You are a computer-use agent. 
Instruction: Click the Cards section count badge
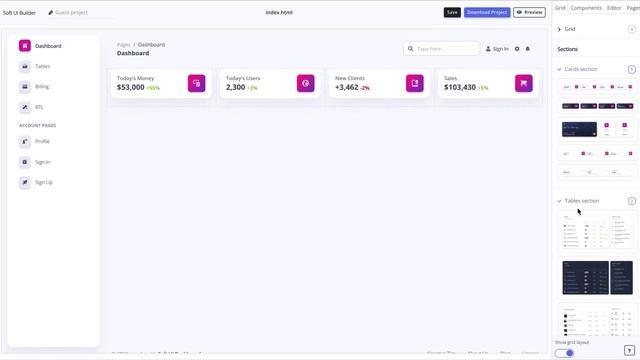coord(631,69)
